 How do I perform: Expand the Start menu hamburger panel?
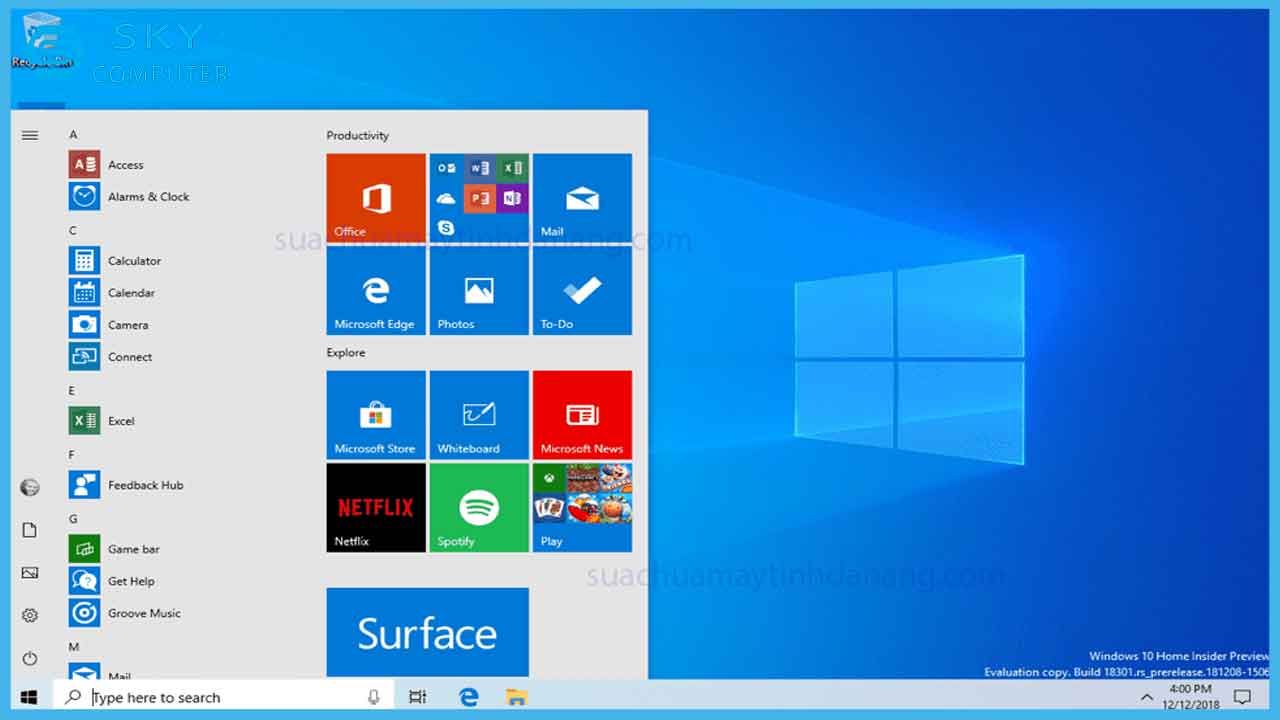[x=29, y=135]
